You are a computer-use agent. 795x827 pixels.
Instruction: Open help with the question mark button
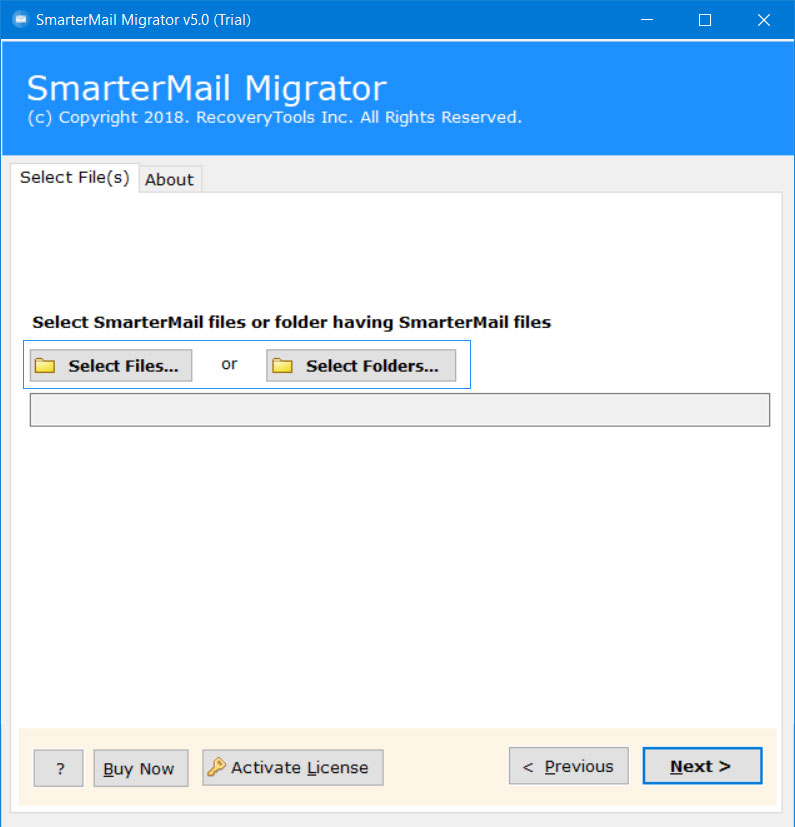point(59,768)
